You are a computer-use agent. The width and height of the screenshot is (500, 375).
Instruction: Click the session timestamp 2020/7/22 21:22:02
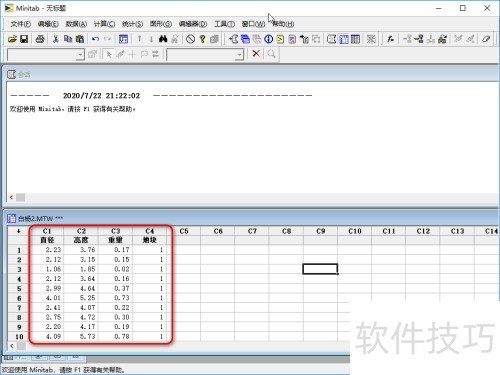[x=102, y=96]
